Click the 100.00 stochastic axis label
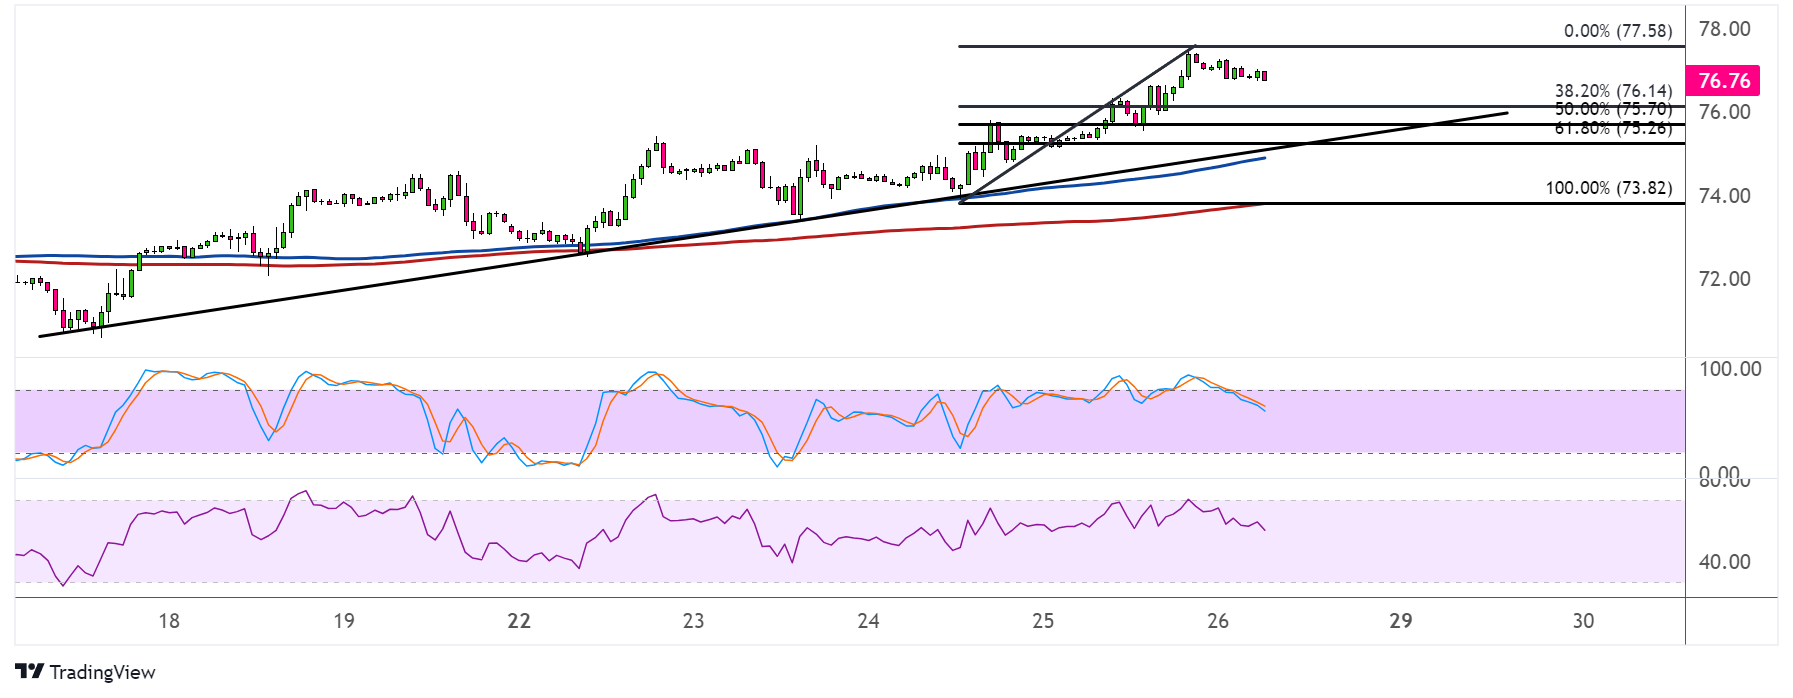Screen dimensions: 1793x698 point(1730,369)
